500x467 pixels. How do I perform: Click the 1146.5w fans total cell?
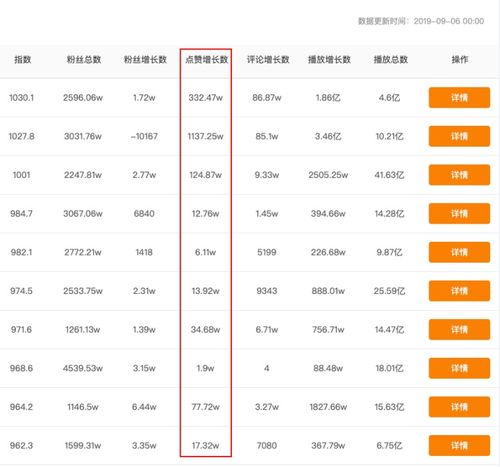pos(83,407)
